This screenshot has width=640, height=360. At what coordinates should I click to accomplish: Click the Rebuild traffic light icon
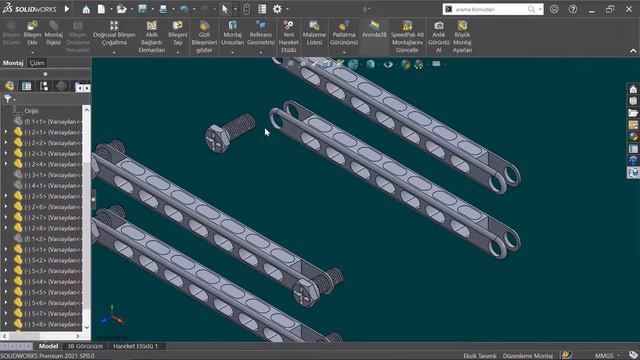(246, 9)
